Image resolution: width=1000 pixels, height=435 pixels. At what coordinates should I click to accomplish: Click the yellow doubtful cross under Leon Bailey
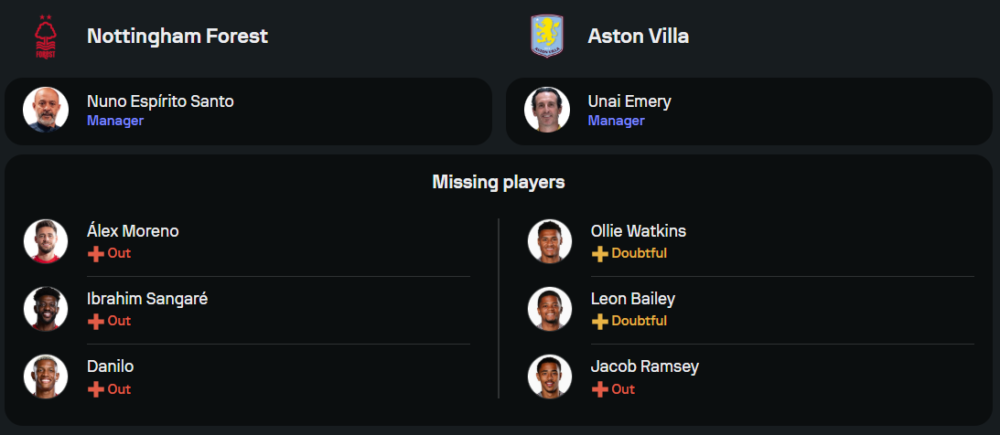[x=600, y=322]
